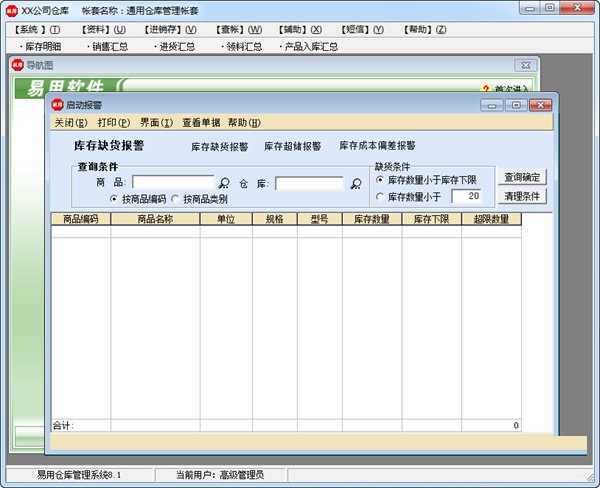Image resolution: width=600 pixels, height=488 pixels.
Task: Close the 导航图 window
Action: tap(526, 65)
